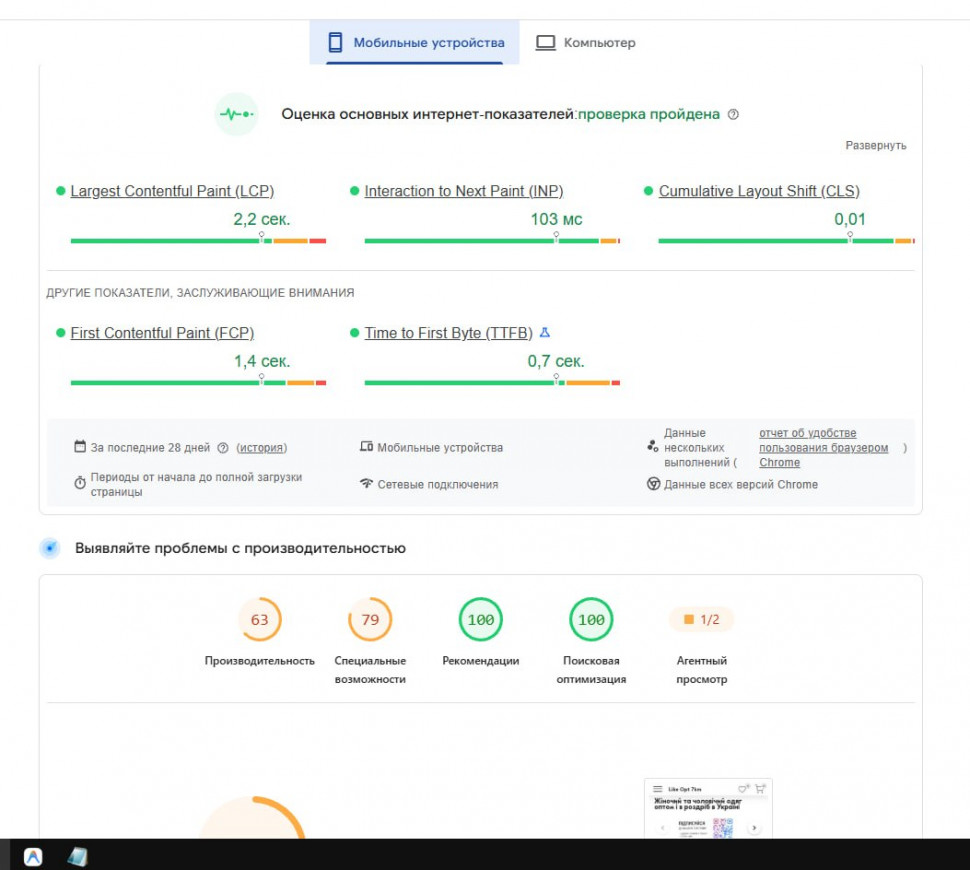Viewport: 970px width, 870px height.
Task: Click the CLS value 0,01
Action: (x=849, y=219)
